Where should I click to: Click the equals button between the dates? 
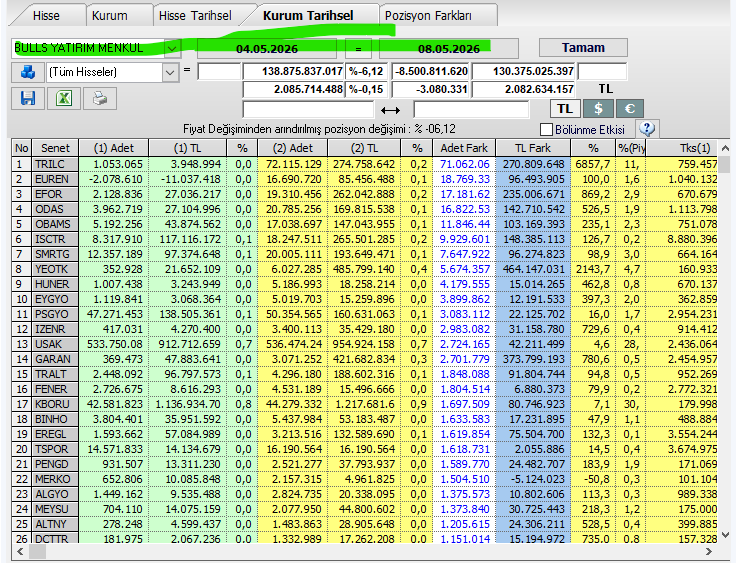358,49
